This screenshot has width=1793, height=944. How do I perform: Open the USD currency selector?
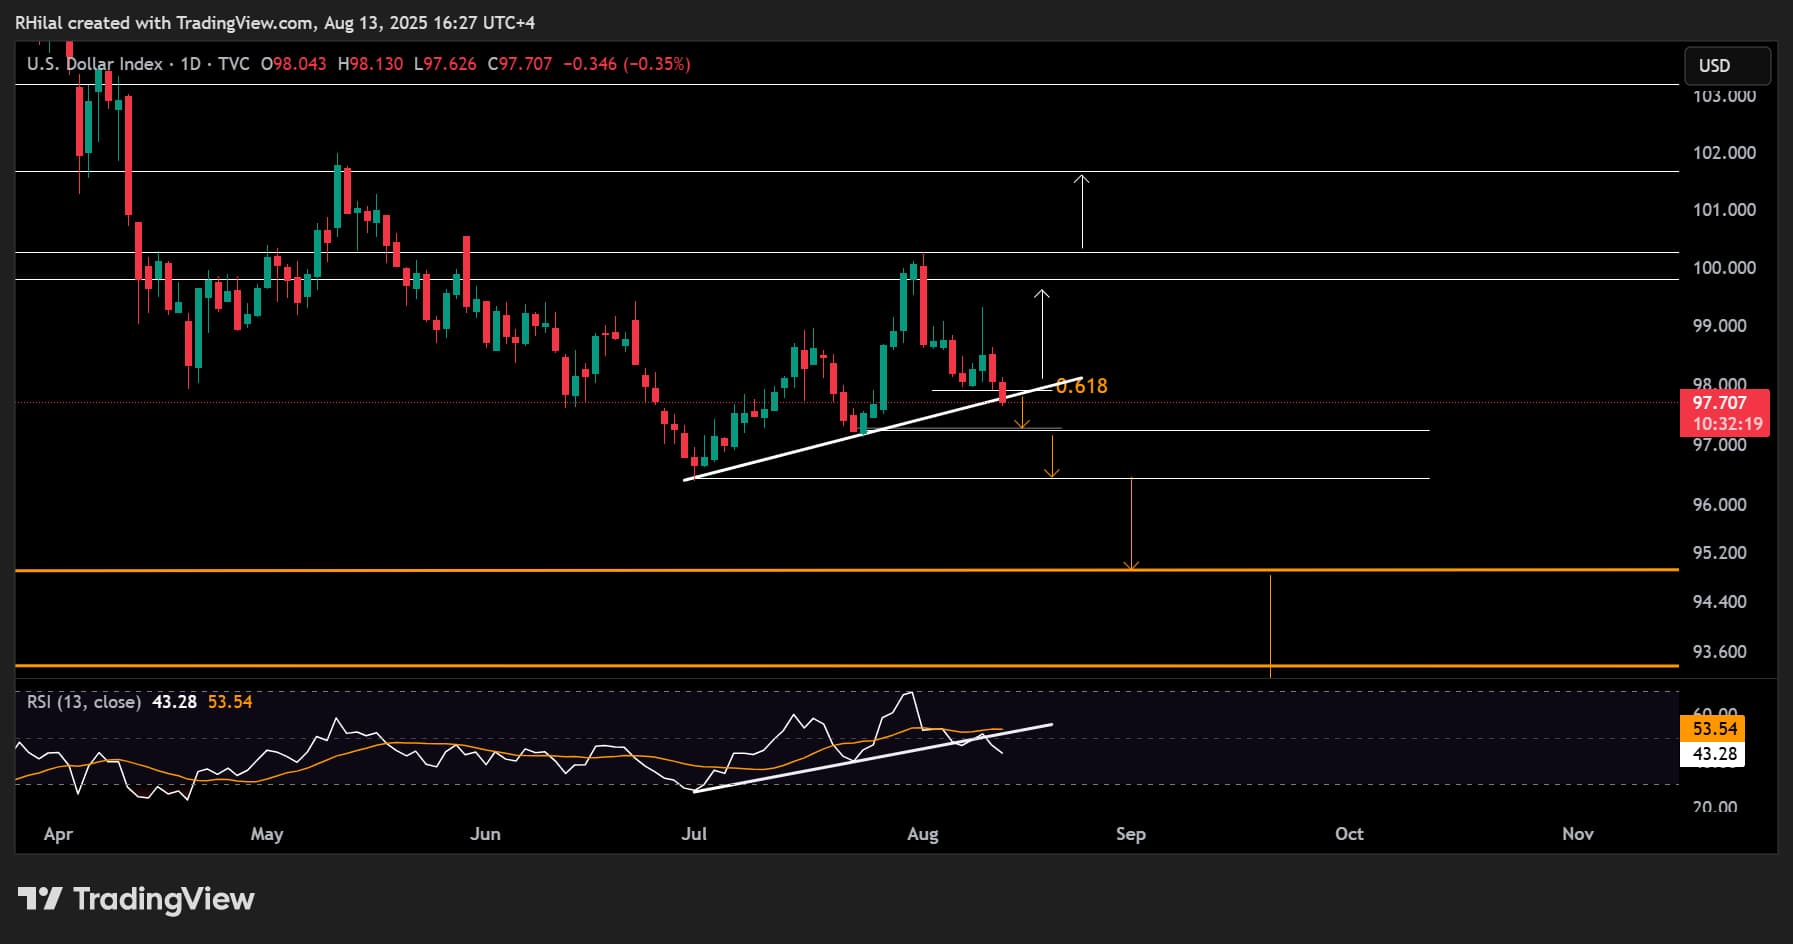click(x=1727, y=66)
